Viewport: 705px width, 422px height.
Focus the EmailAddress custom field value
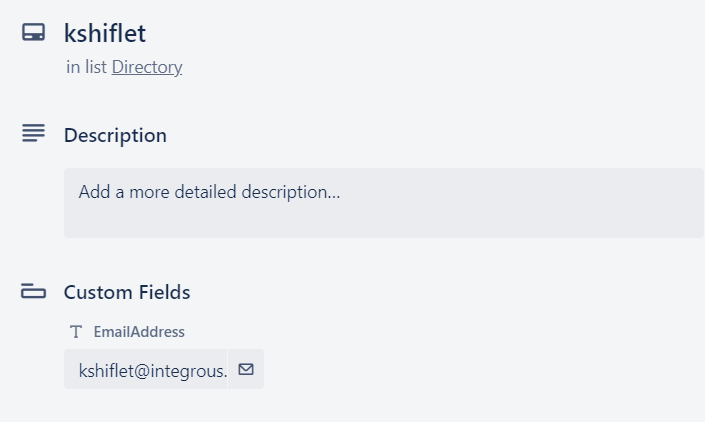[146, 369]
